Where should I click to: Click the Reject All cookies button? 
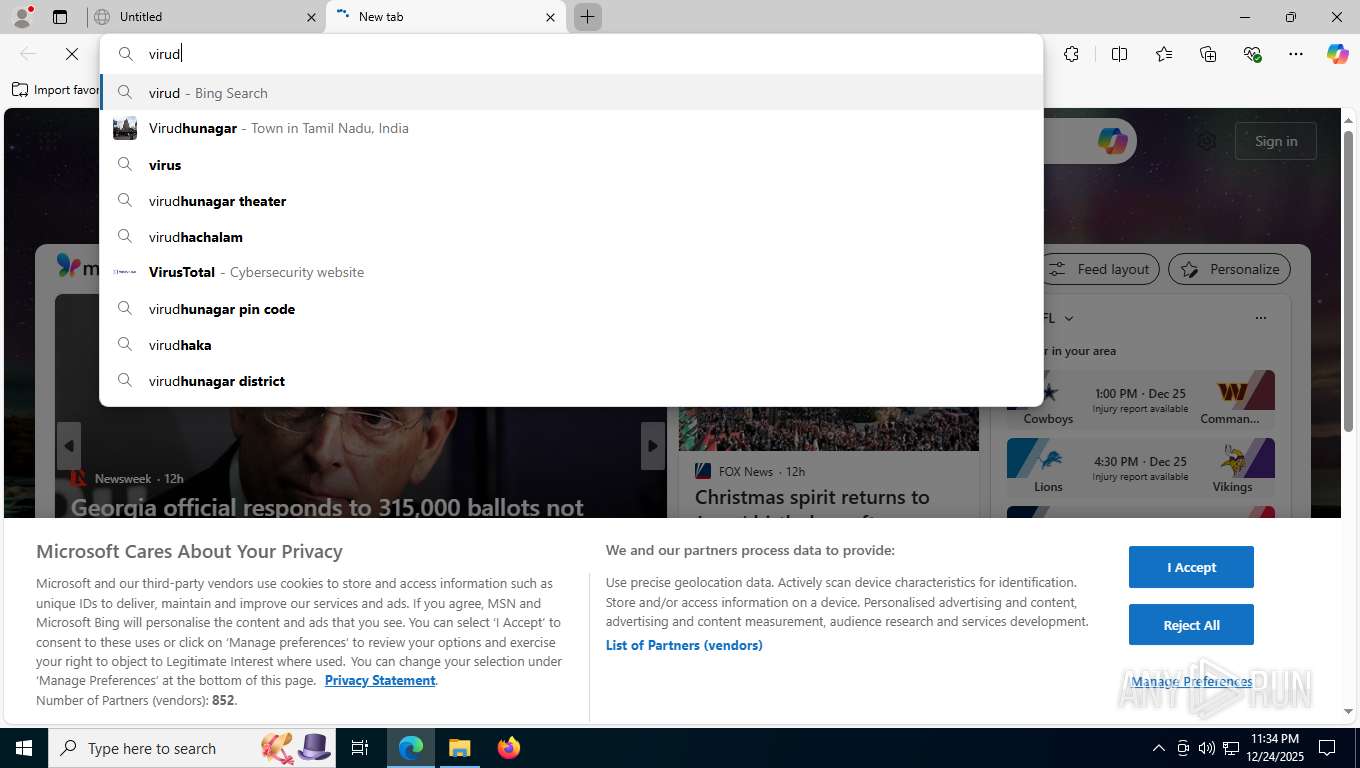tap(1191, 625)
